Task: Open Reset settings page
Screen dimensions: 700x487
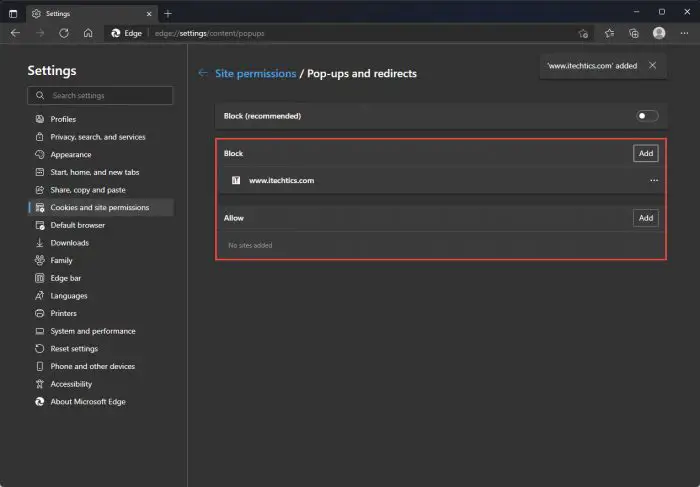Action: click(100, 349)
